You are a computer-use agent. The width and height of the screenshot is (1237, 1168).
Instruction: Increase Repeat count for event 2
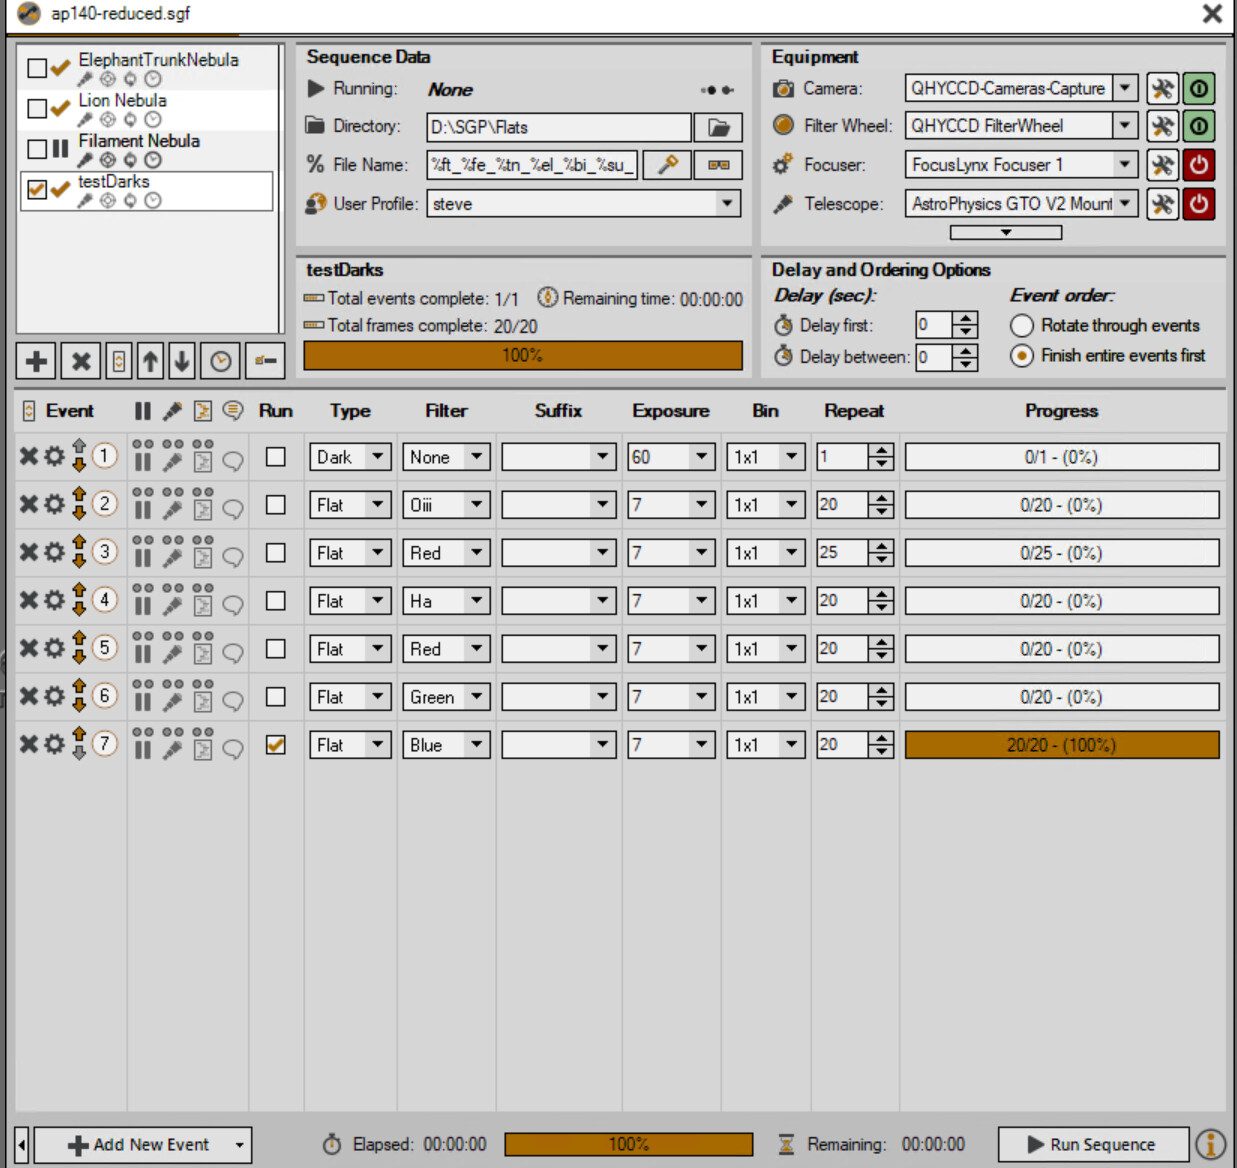tap(881, 499)
